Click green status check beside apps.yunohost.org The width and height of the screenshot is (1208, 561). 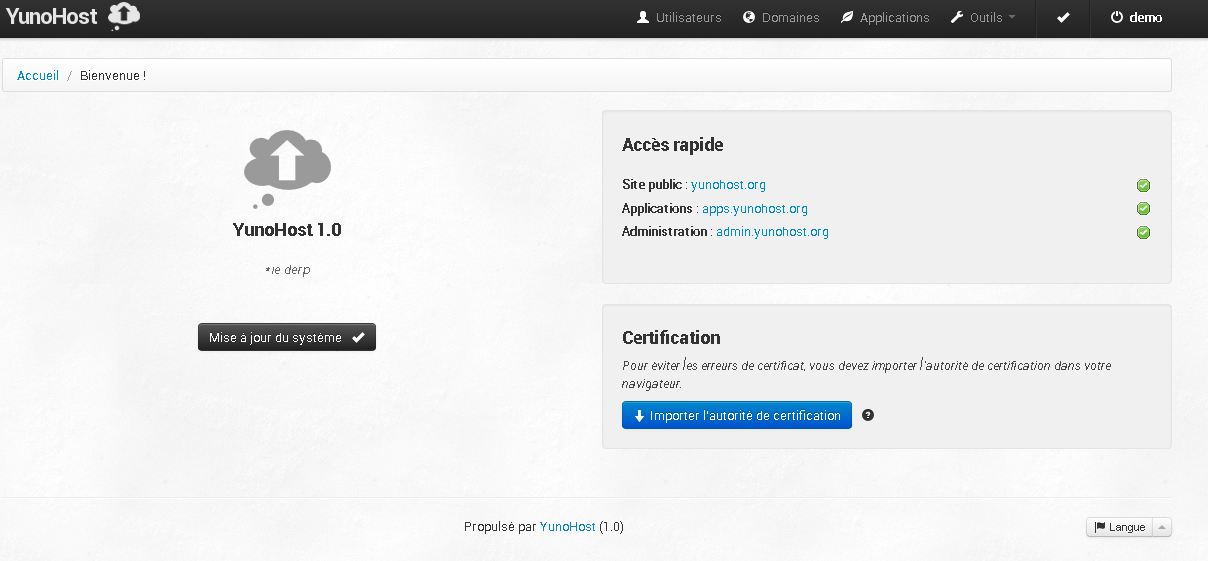tap(1143, 209)
